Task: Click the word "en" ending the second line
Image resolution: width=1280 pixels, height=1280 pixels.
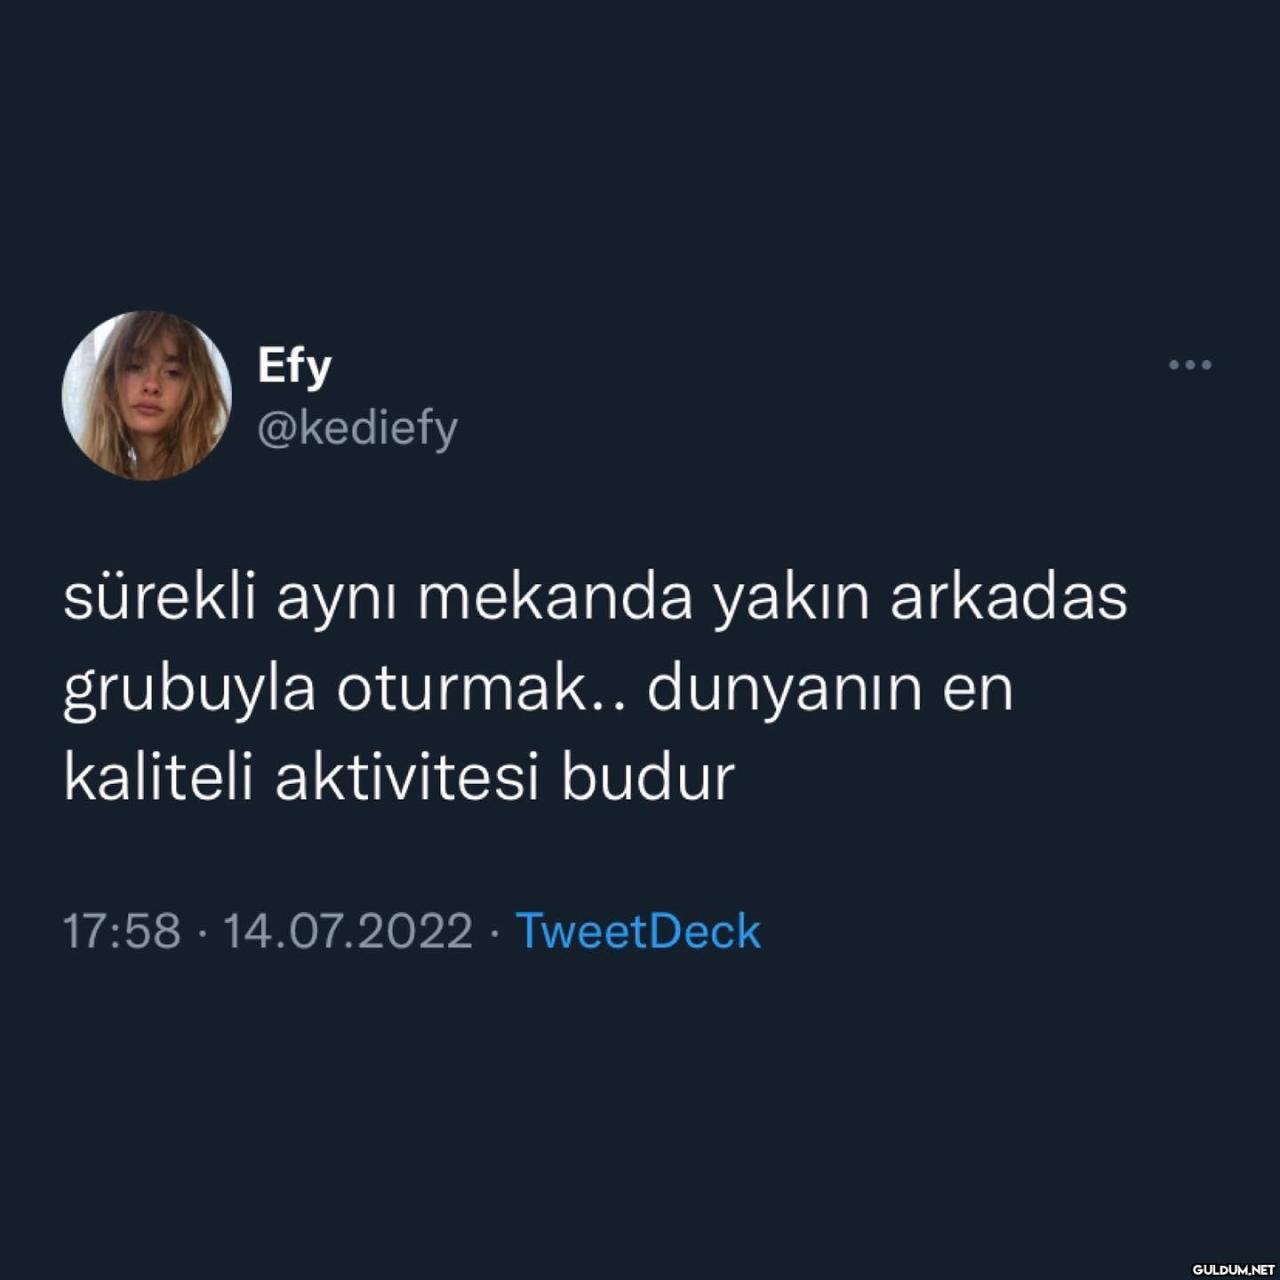Action: click(978, 691)
